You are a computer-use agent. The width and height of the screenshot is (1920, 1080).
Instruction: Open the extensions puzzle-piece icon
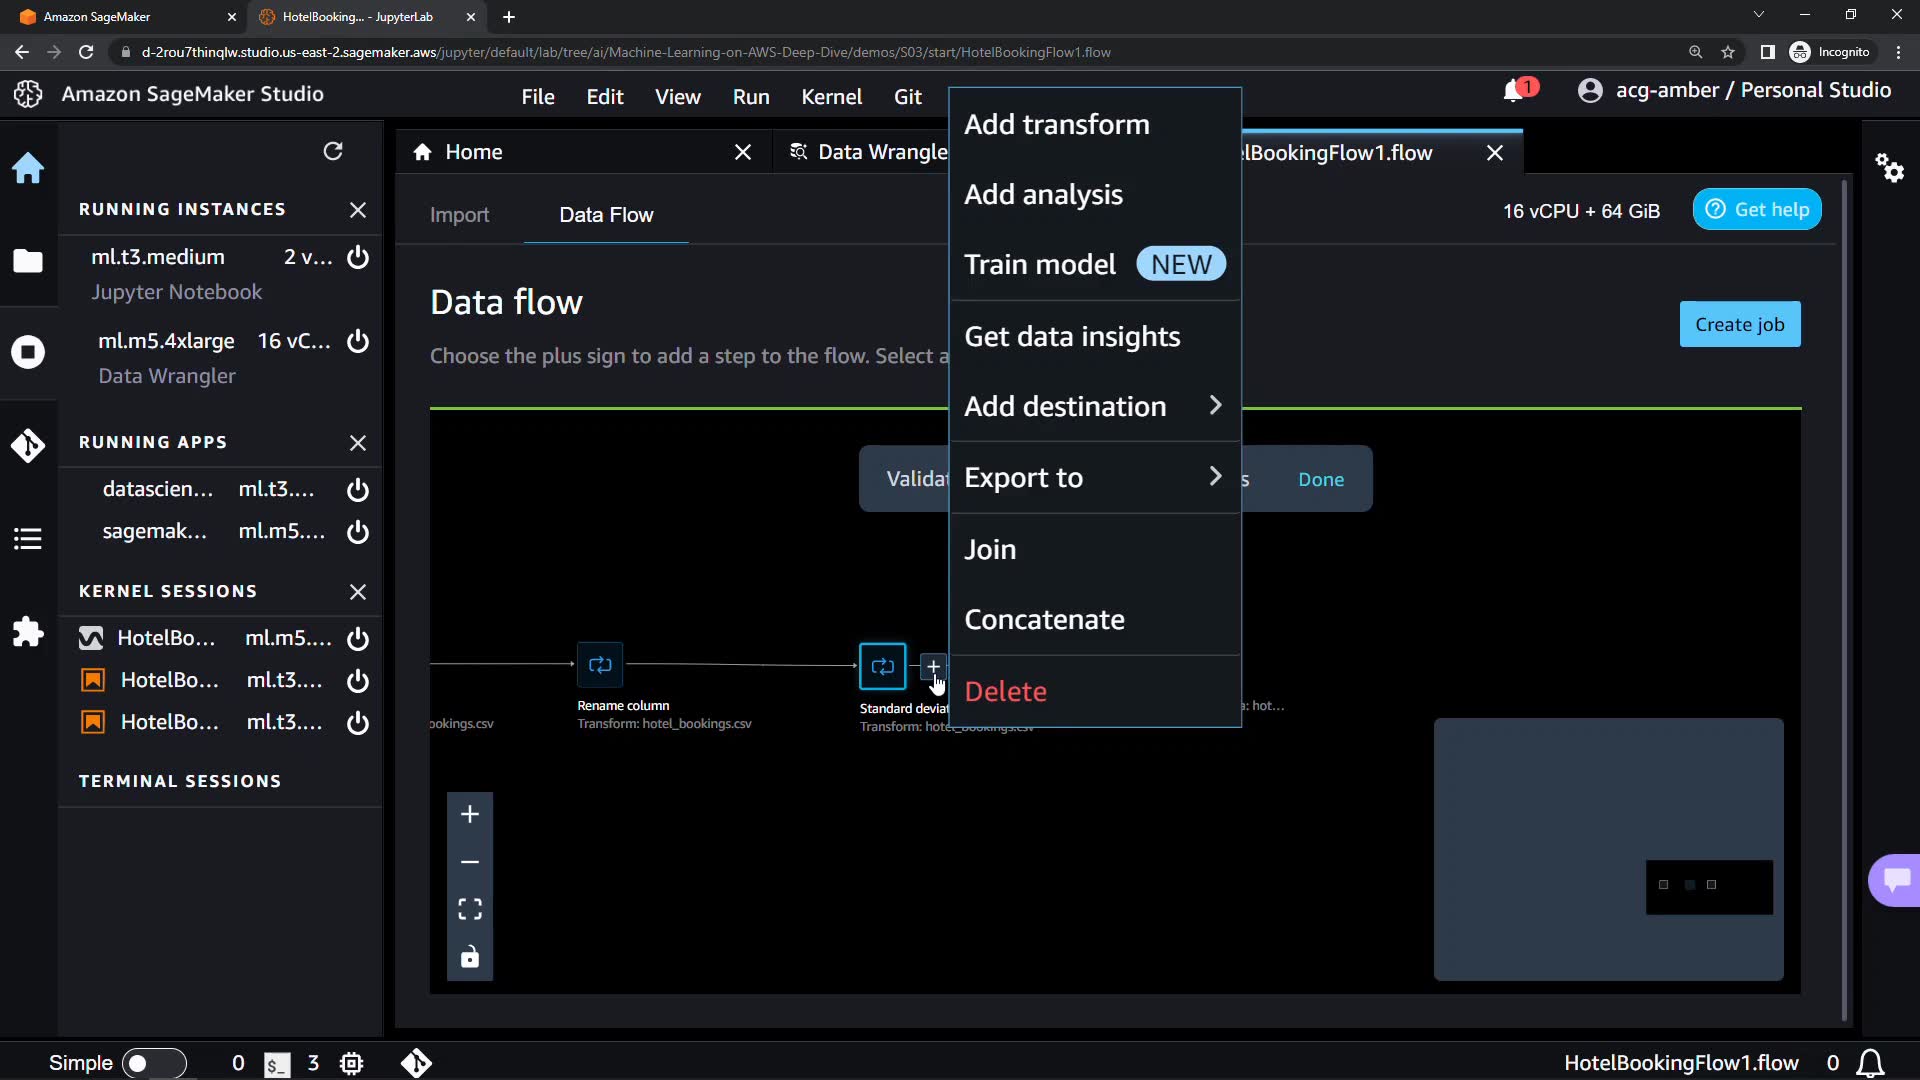point(28,632)
